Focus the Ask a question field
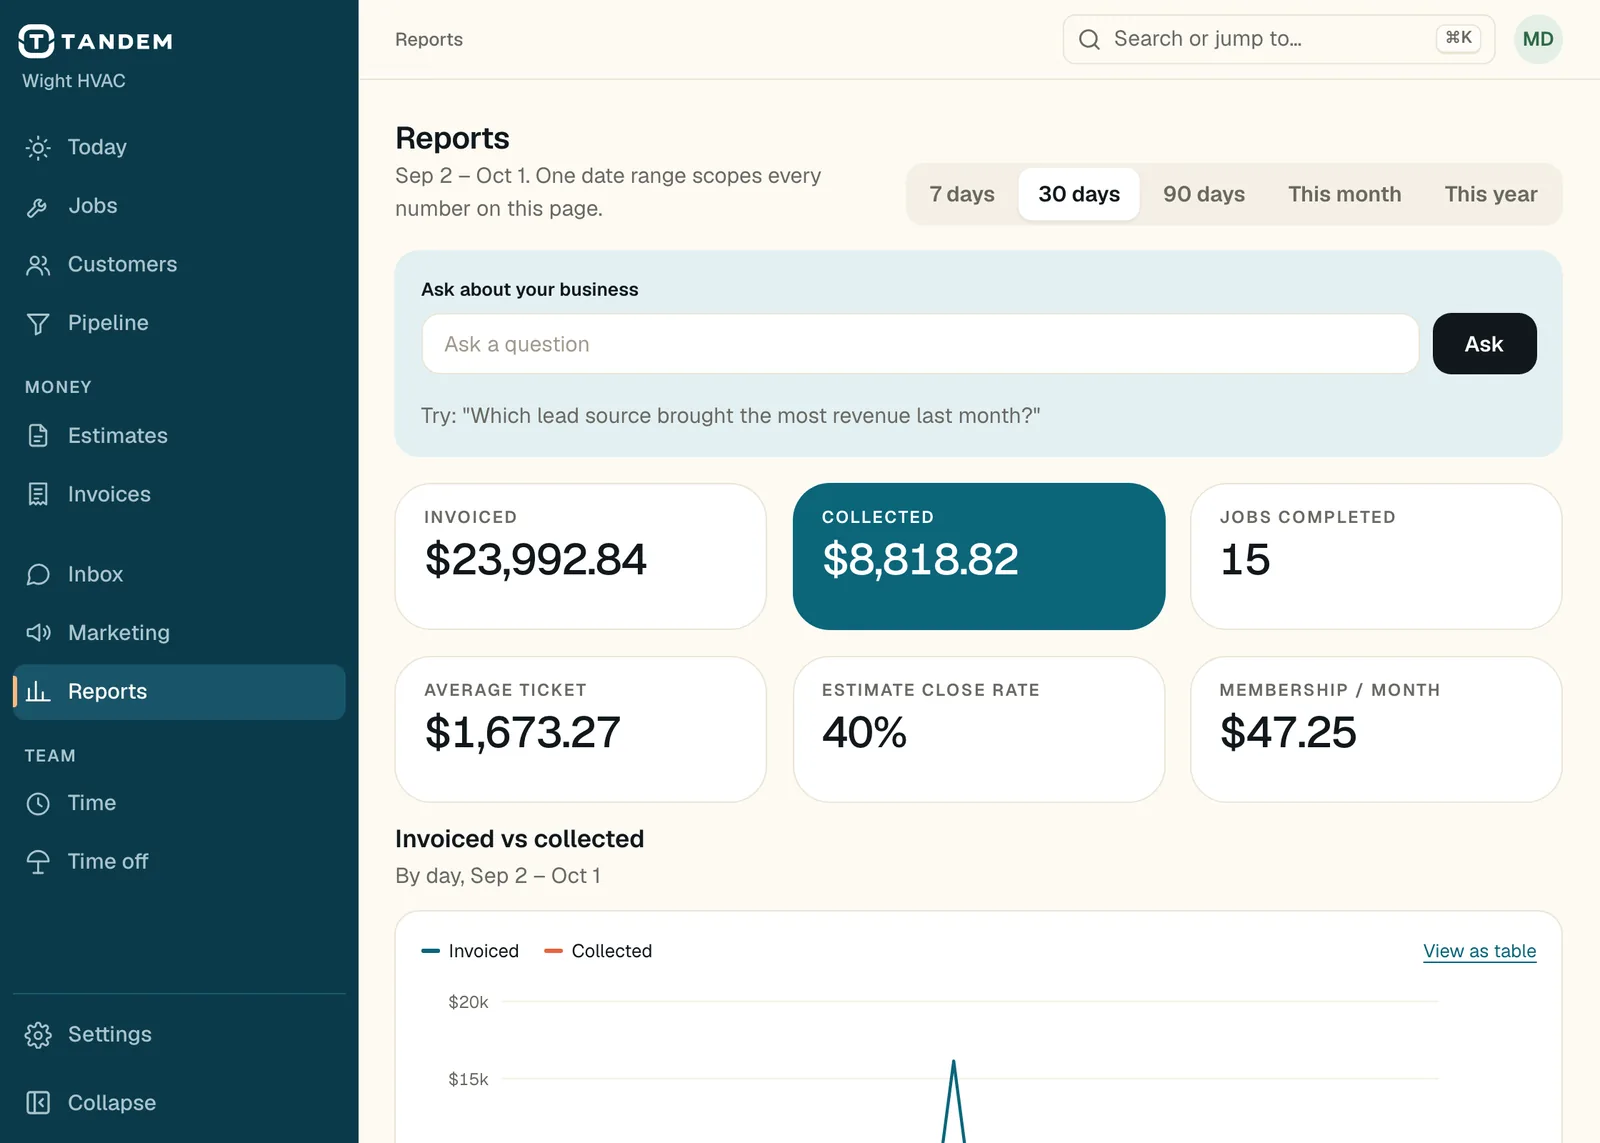The image size is (1600, 1143). coord(920,344)
